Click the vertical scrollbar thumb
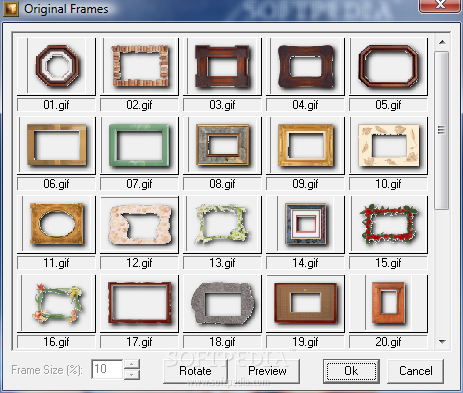 point(442,130)
